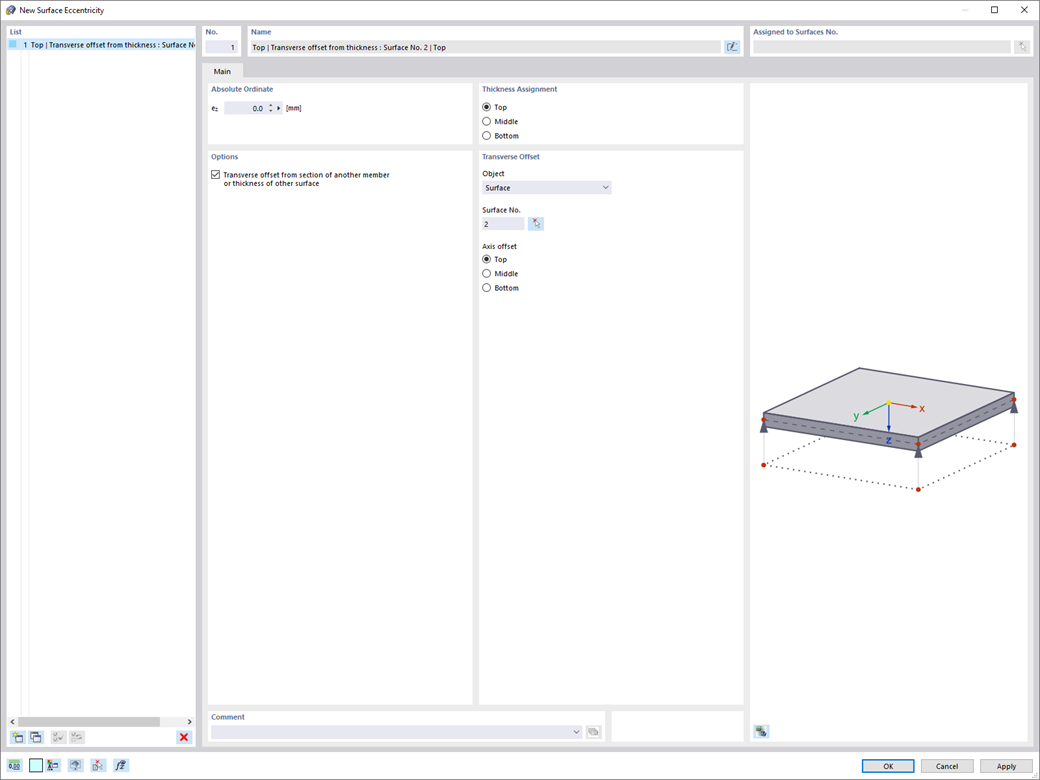Create a new eccentricity in the list

tap(17, 737)
